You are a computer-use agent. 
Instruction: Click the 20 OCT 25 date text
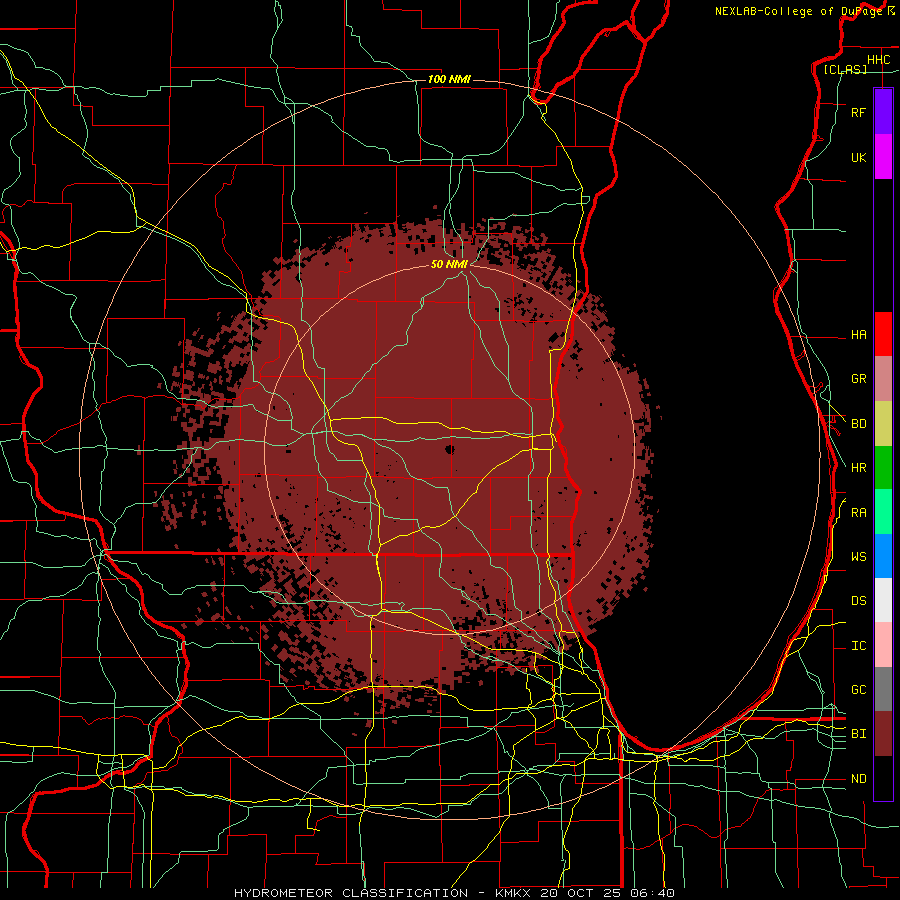click(x=580, y=893)
